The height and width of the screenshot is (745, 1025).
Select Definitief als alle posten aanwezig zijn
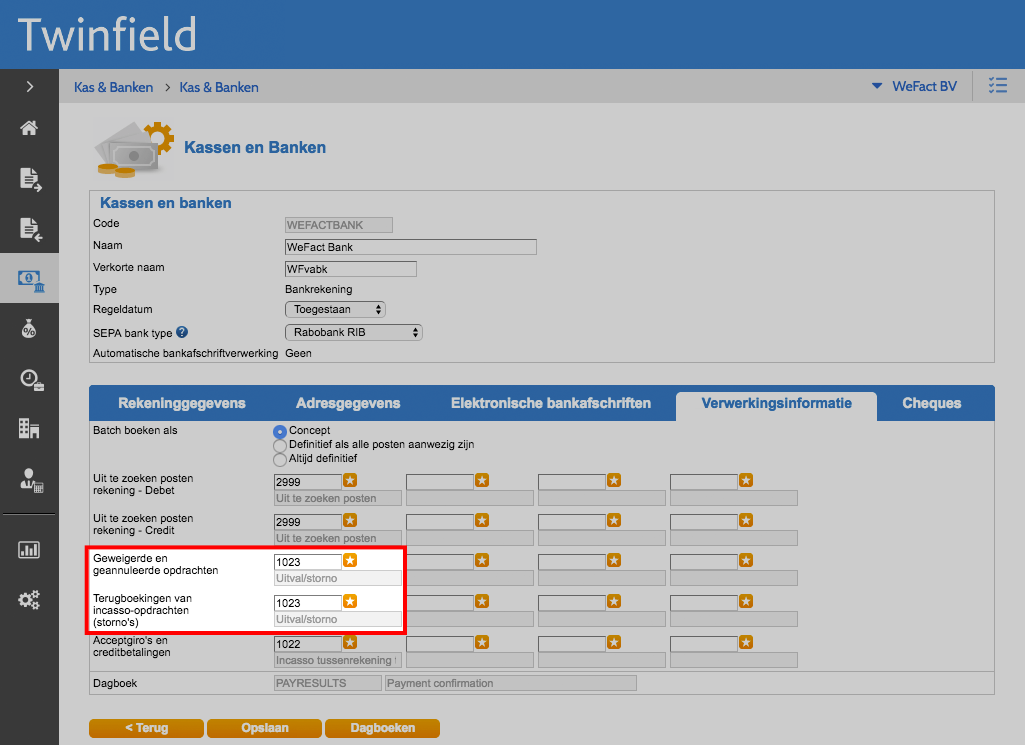point(280,445)
